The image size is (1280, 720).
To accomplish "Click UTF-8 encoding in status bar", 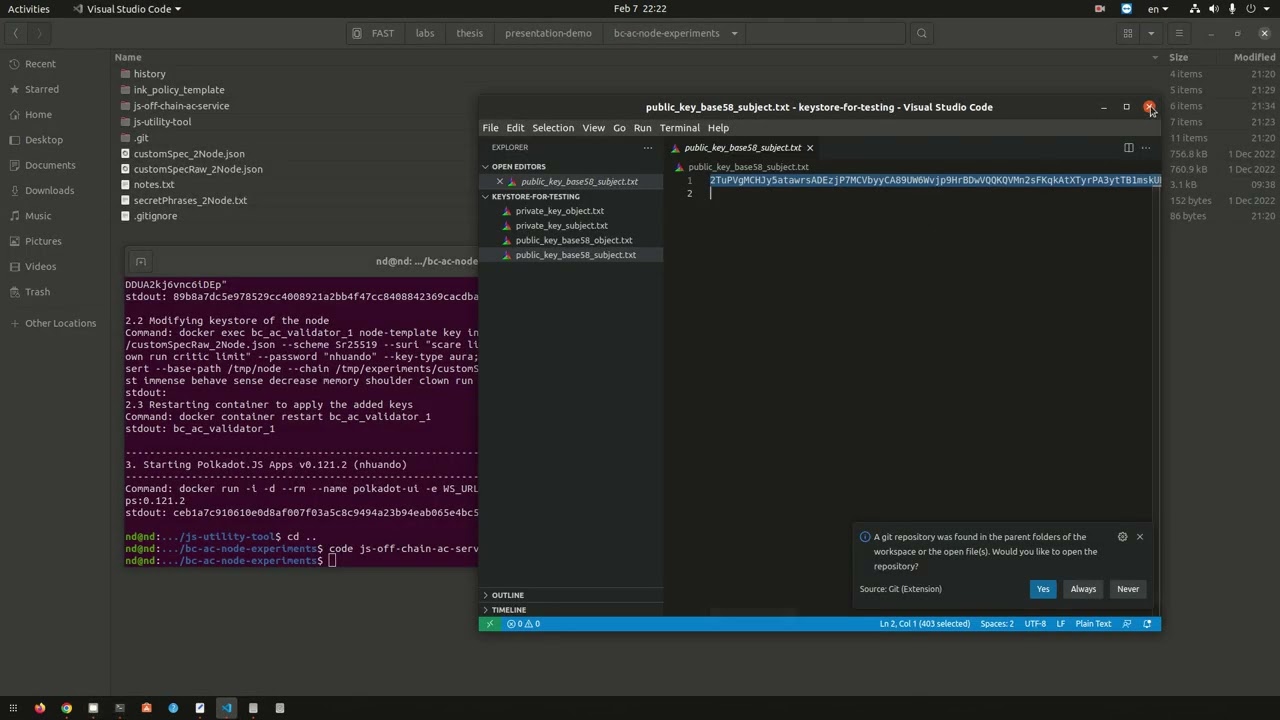I will coord(1035,624).
